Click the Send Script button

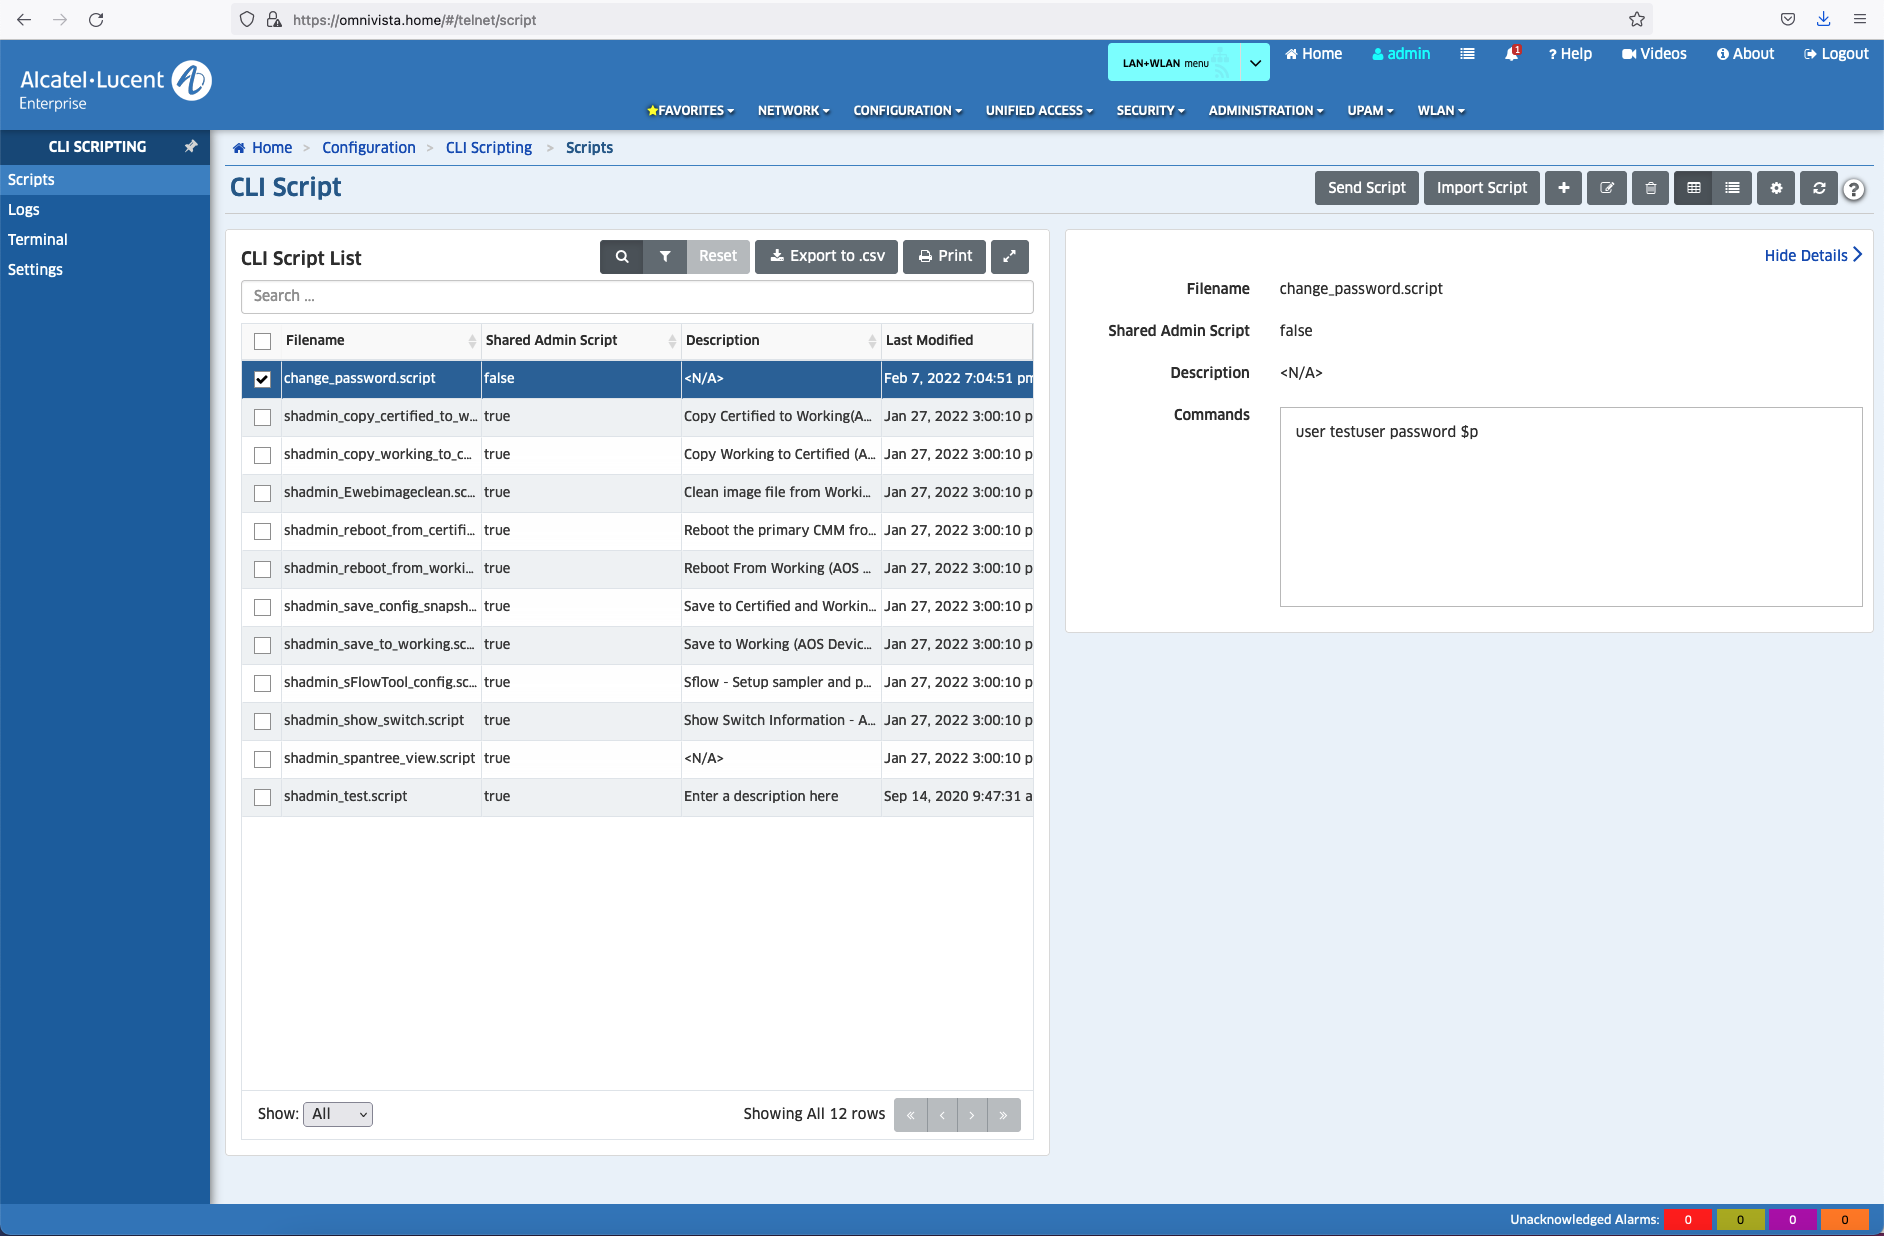pos(1366,188)
